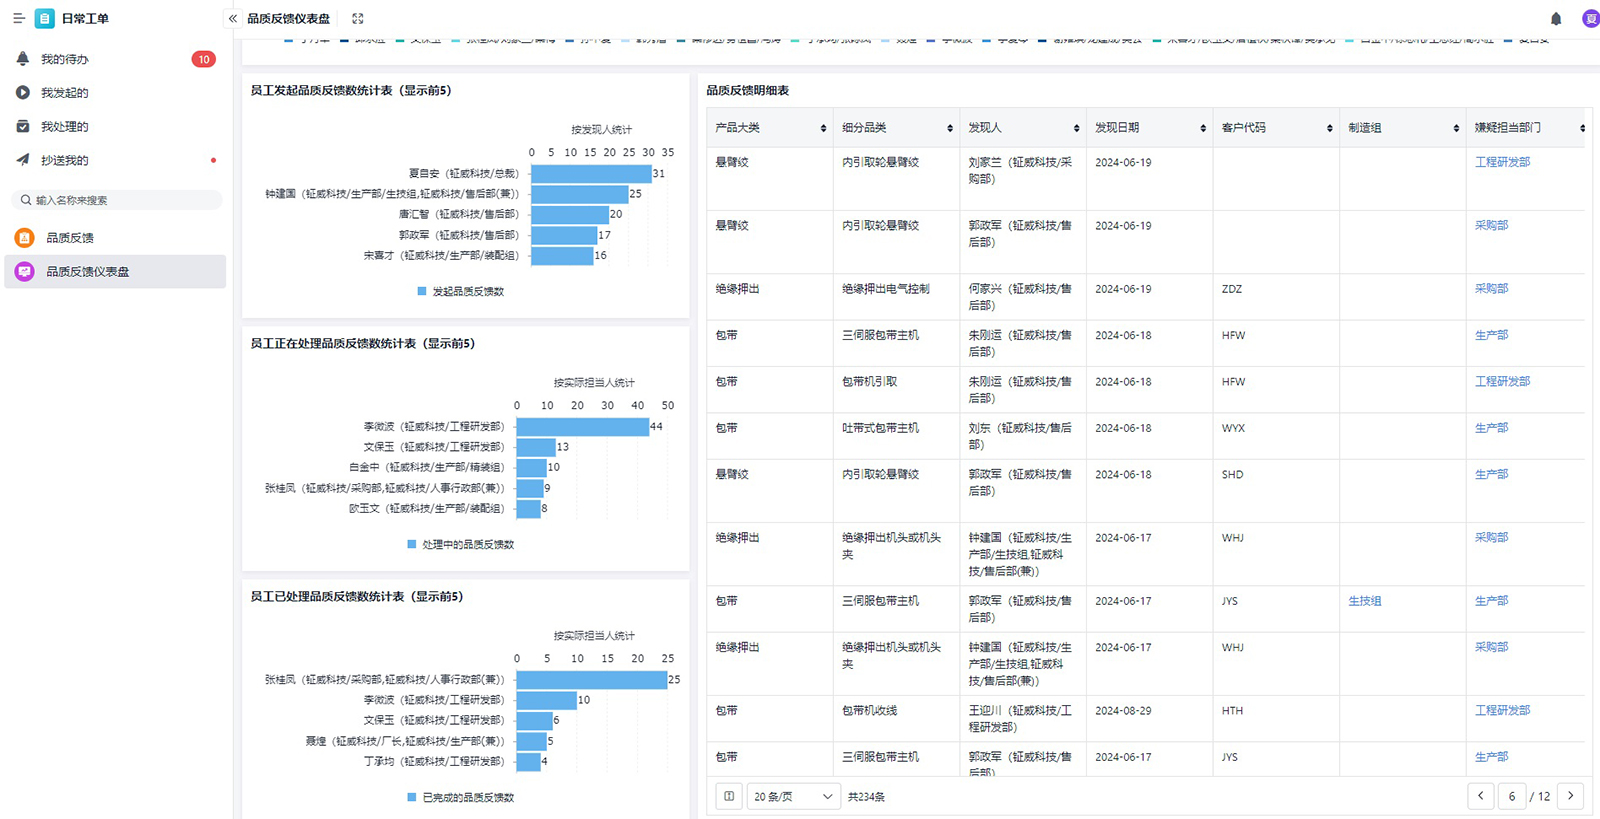Viewport: 1600px width, 819px height.
Task: Sort by the 产品大类 column arrows
Action: click(823, 128)
